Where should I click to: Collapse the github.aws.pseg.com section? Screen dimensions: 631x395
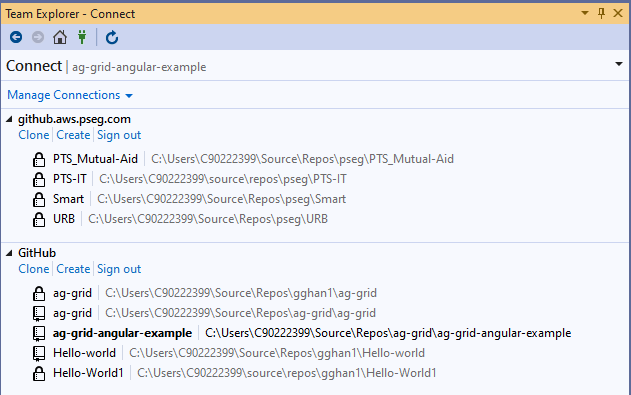9,119
